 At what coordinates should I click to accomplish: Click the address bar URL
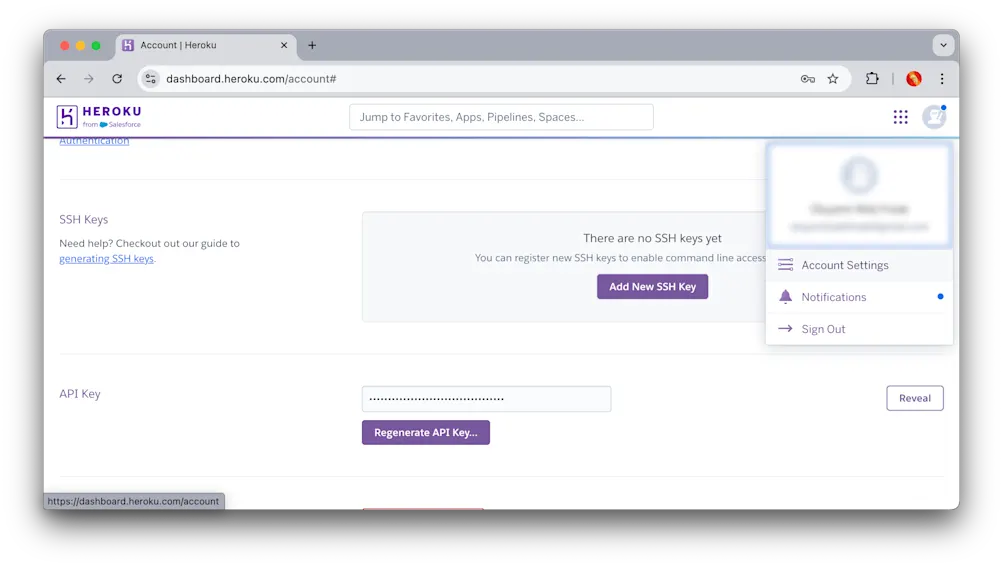251,79
